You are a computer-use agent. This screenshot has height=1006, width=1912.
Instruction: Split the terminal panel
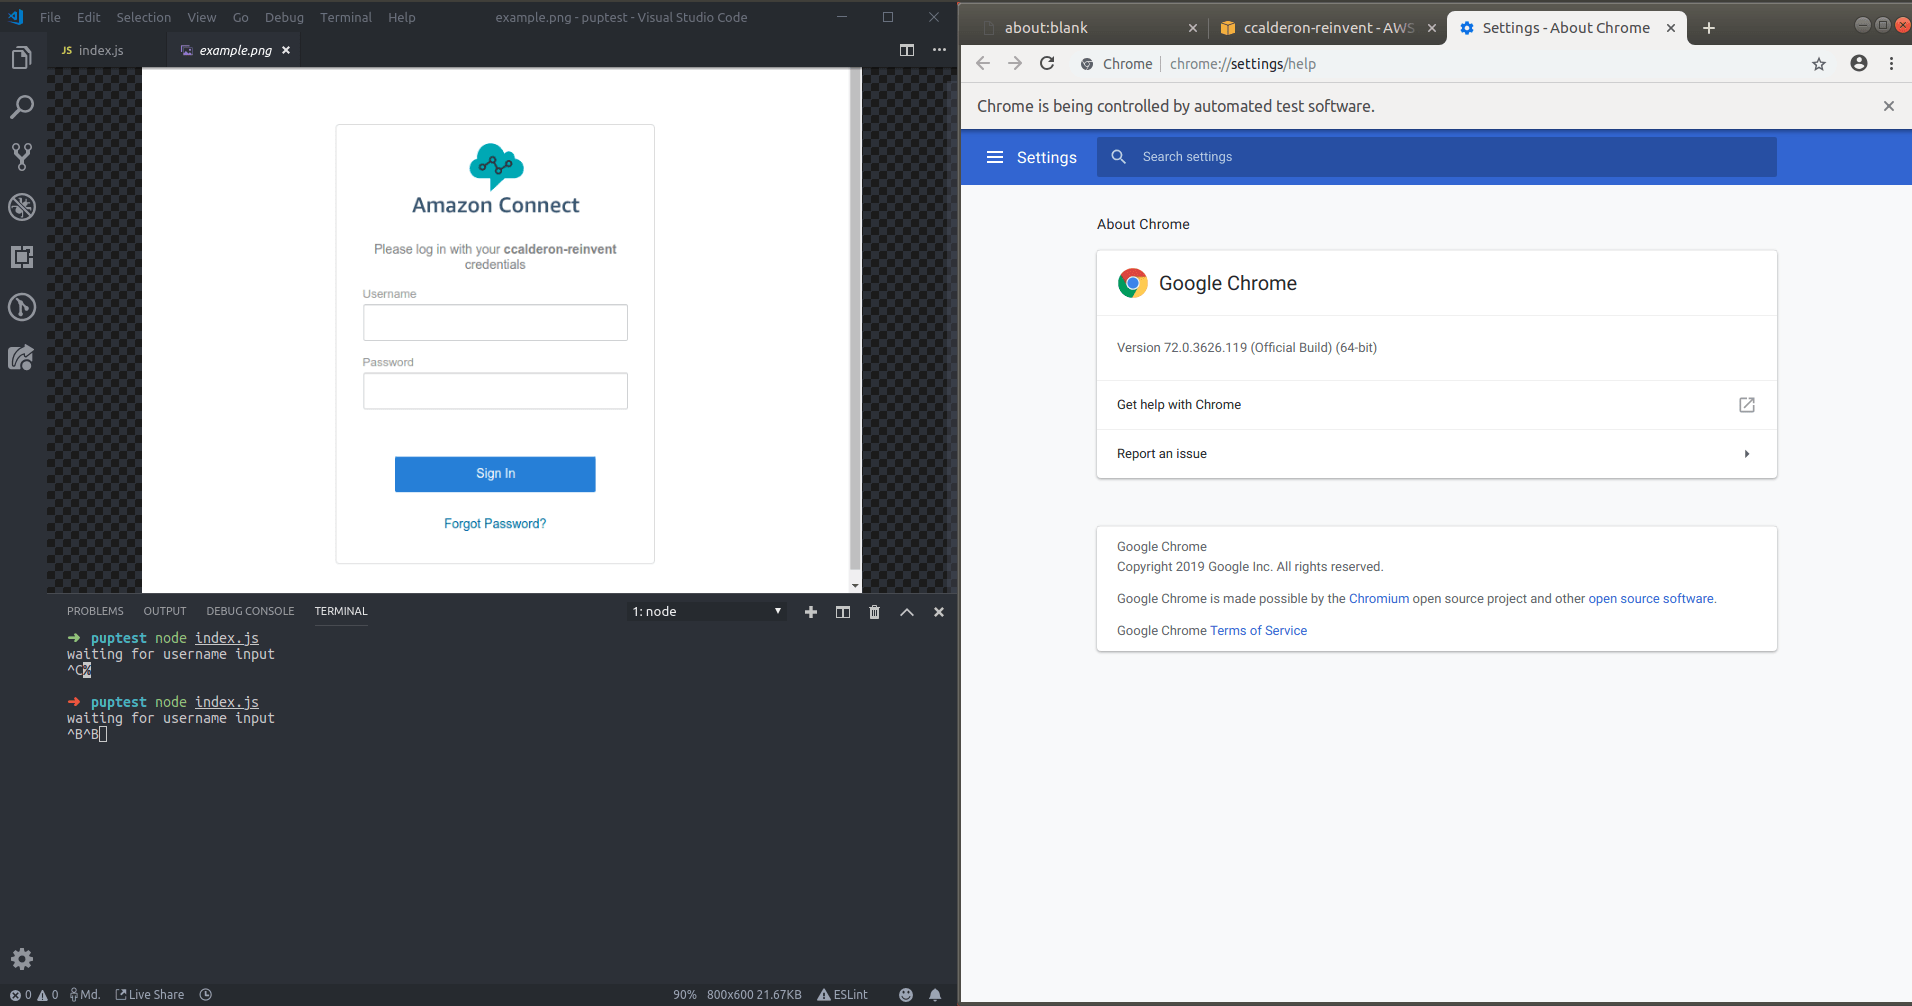pyautogui.click(x=842, y=611)
